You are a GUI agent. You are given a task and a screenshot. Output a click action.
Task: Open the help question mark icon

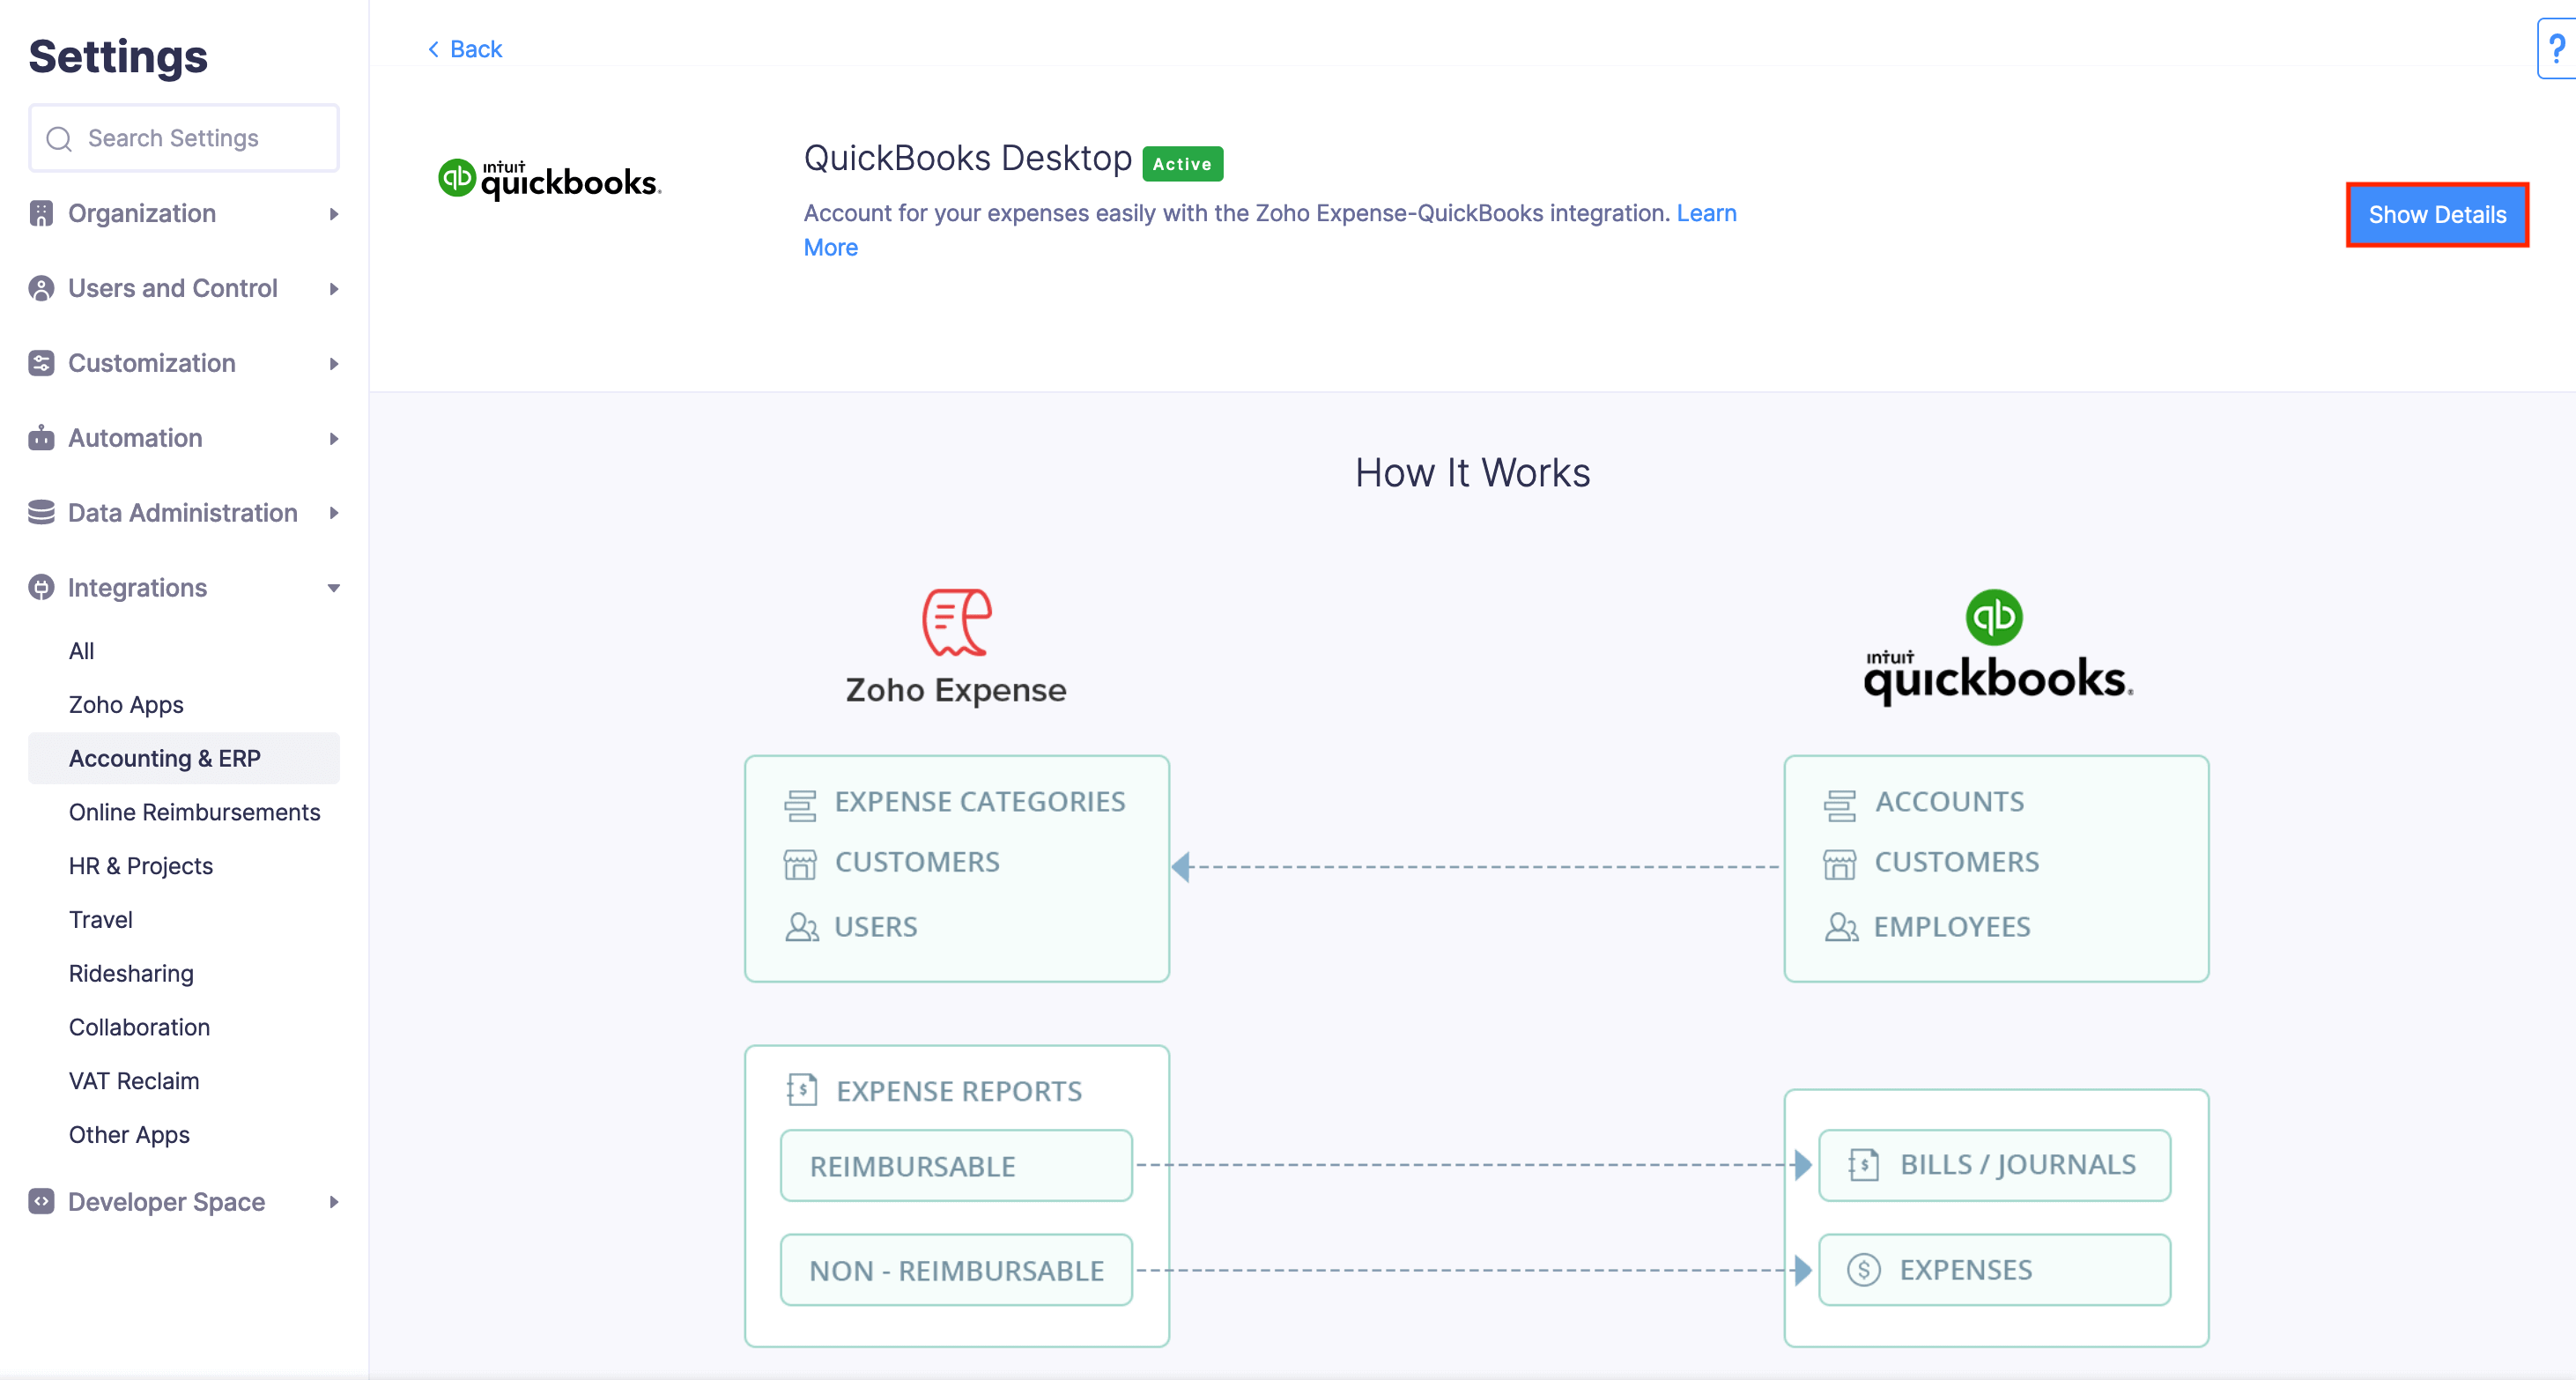[2556, 48]
